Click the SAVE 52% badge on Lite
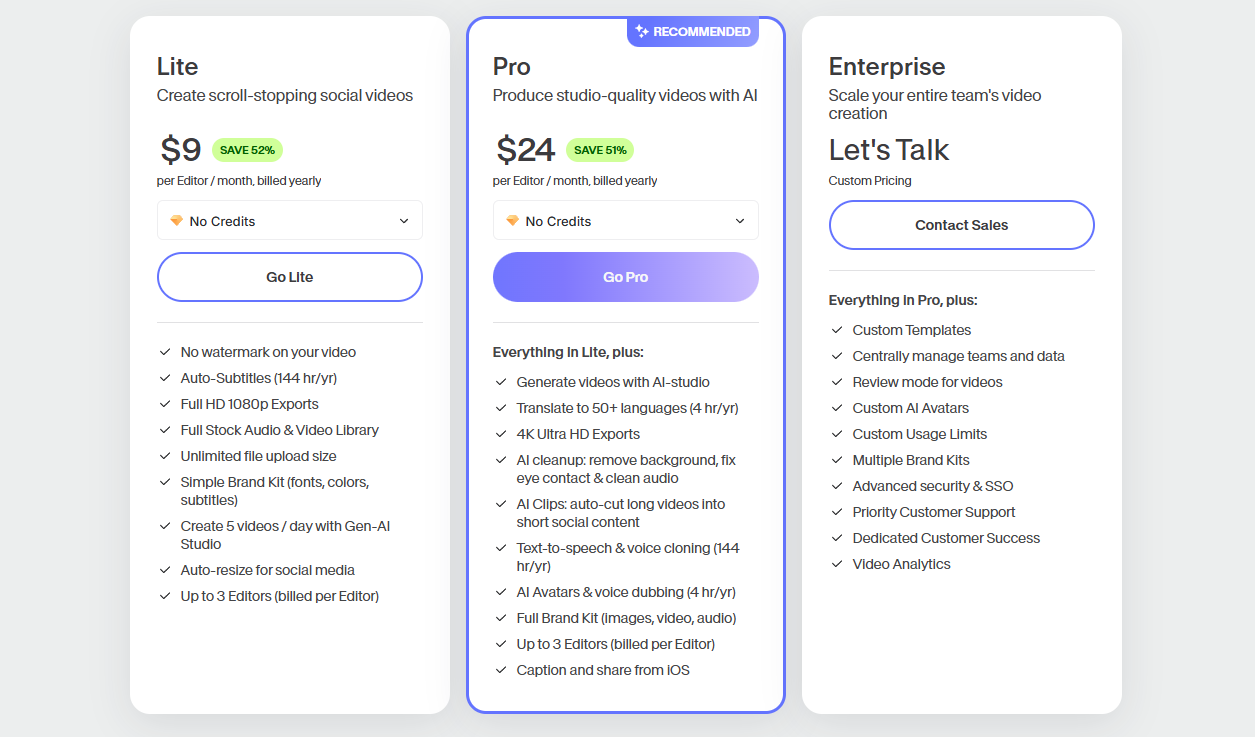The height and width of the screenshot is (737, 1255). (247, 150)
